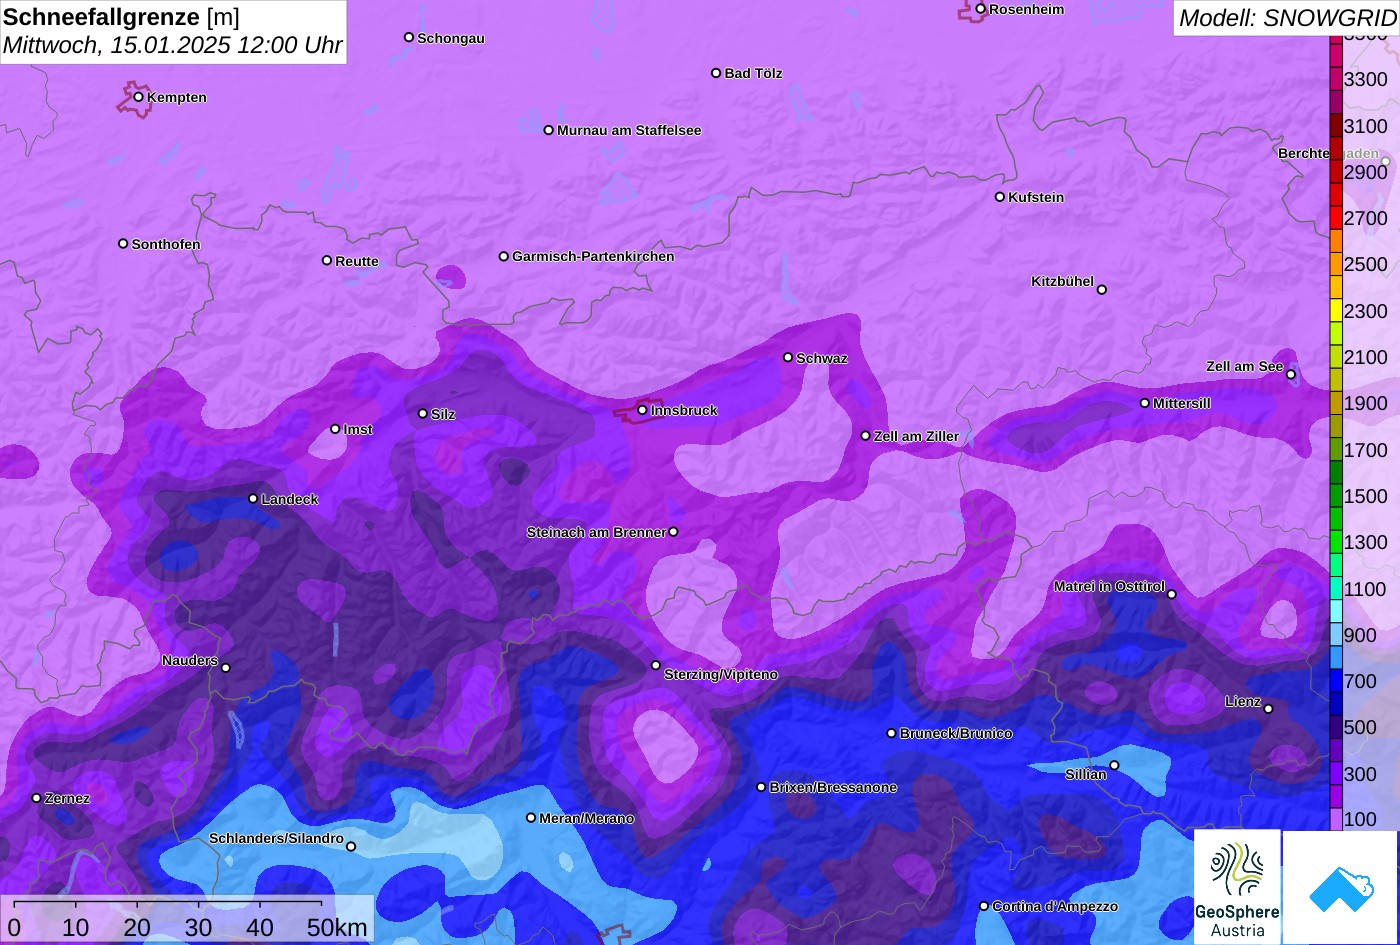This screenshot has width=1400, height=945.
Task: Click the 'Sillian' map label
Action: coord(1086,774)
